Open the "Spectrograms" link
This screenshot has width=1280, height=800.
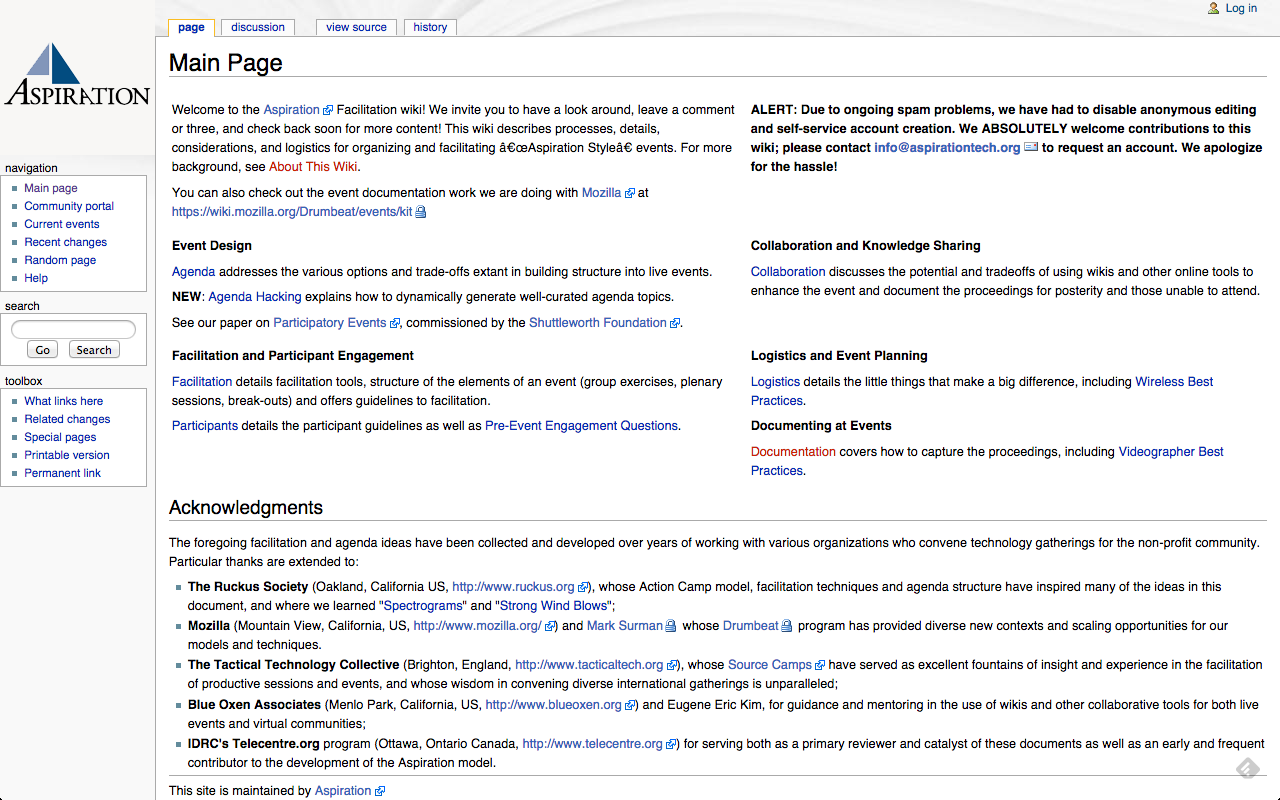[x=422, y=606]
